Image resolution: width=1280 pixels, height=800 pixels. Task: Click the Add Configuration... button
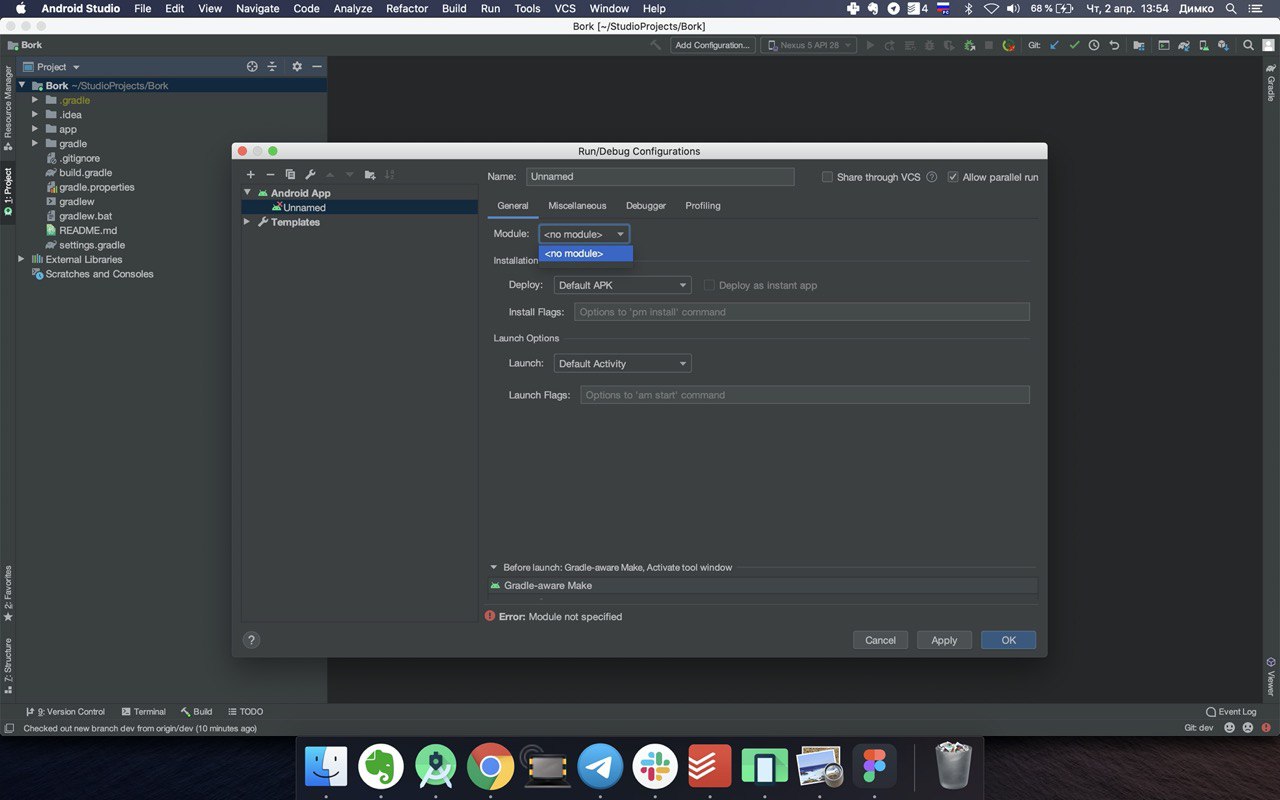tap(712, 45)
